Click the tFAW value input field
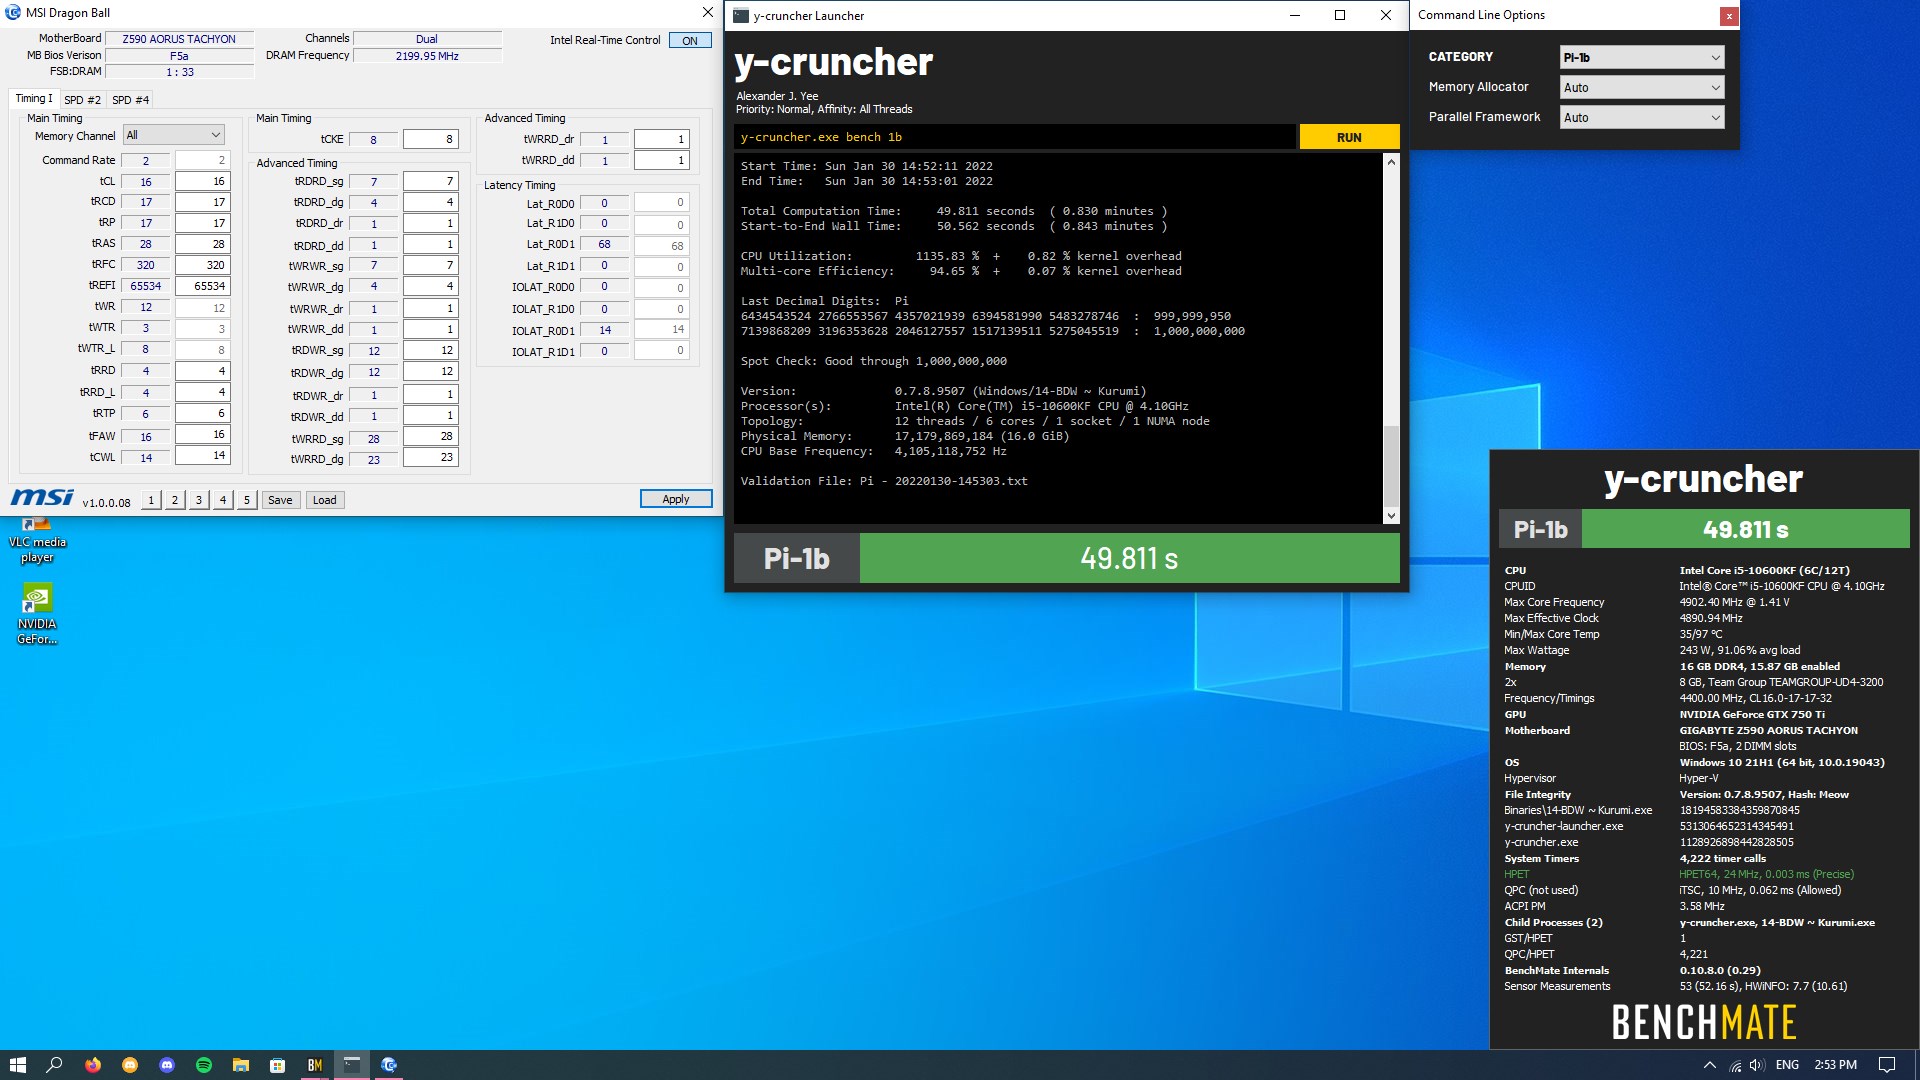 pyautogui.click(x=203, y=434)
